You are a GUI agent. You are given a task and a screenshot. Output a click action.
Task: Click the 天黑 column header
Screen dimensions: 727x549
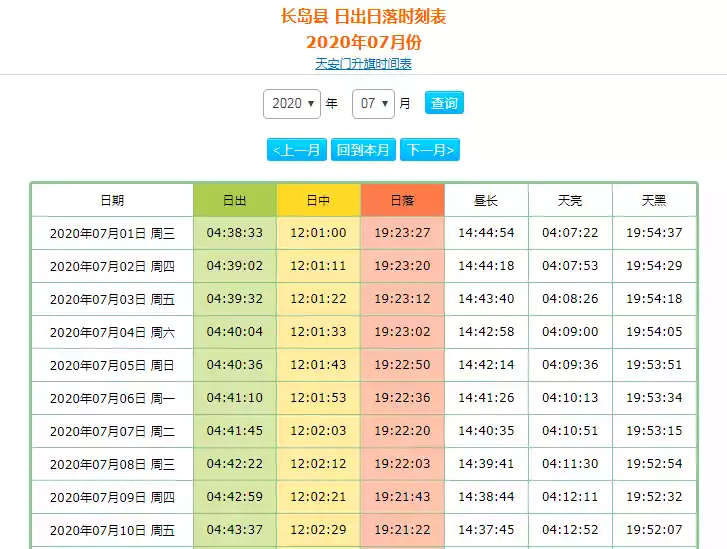(x=654, y=200)
